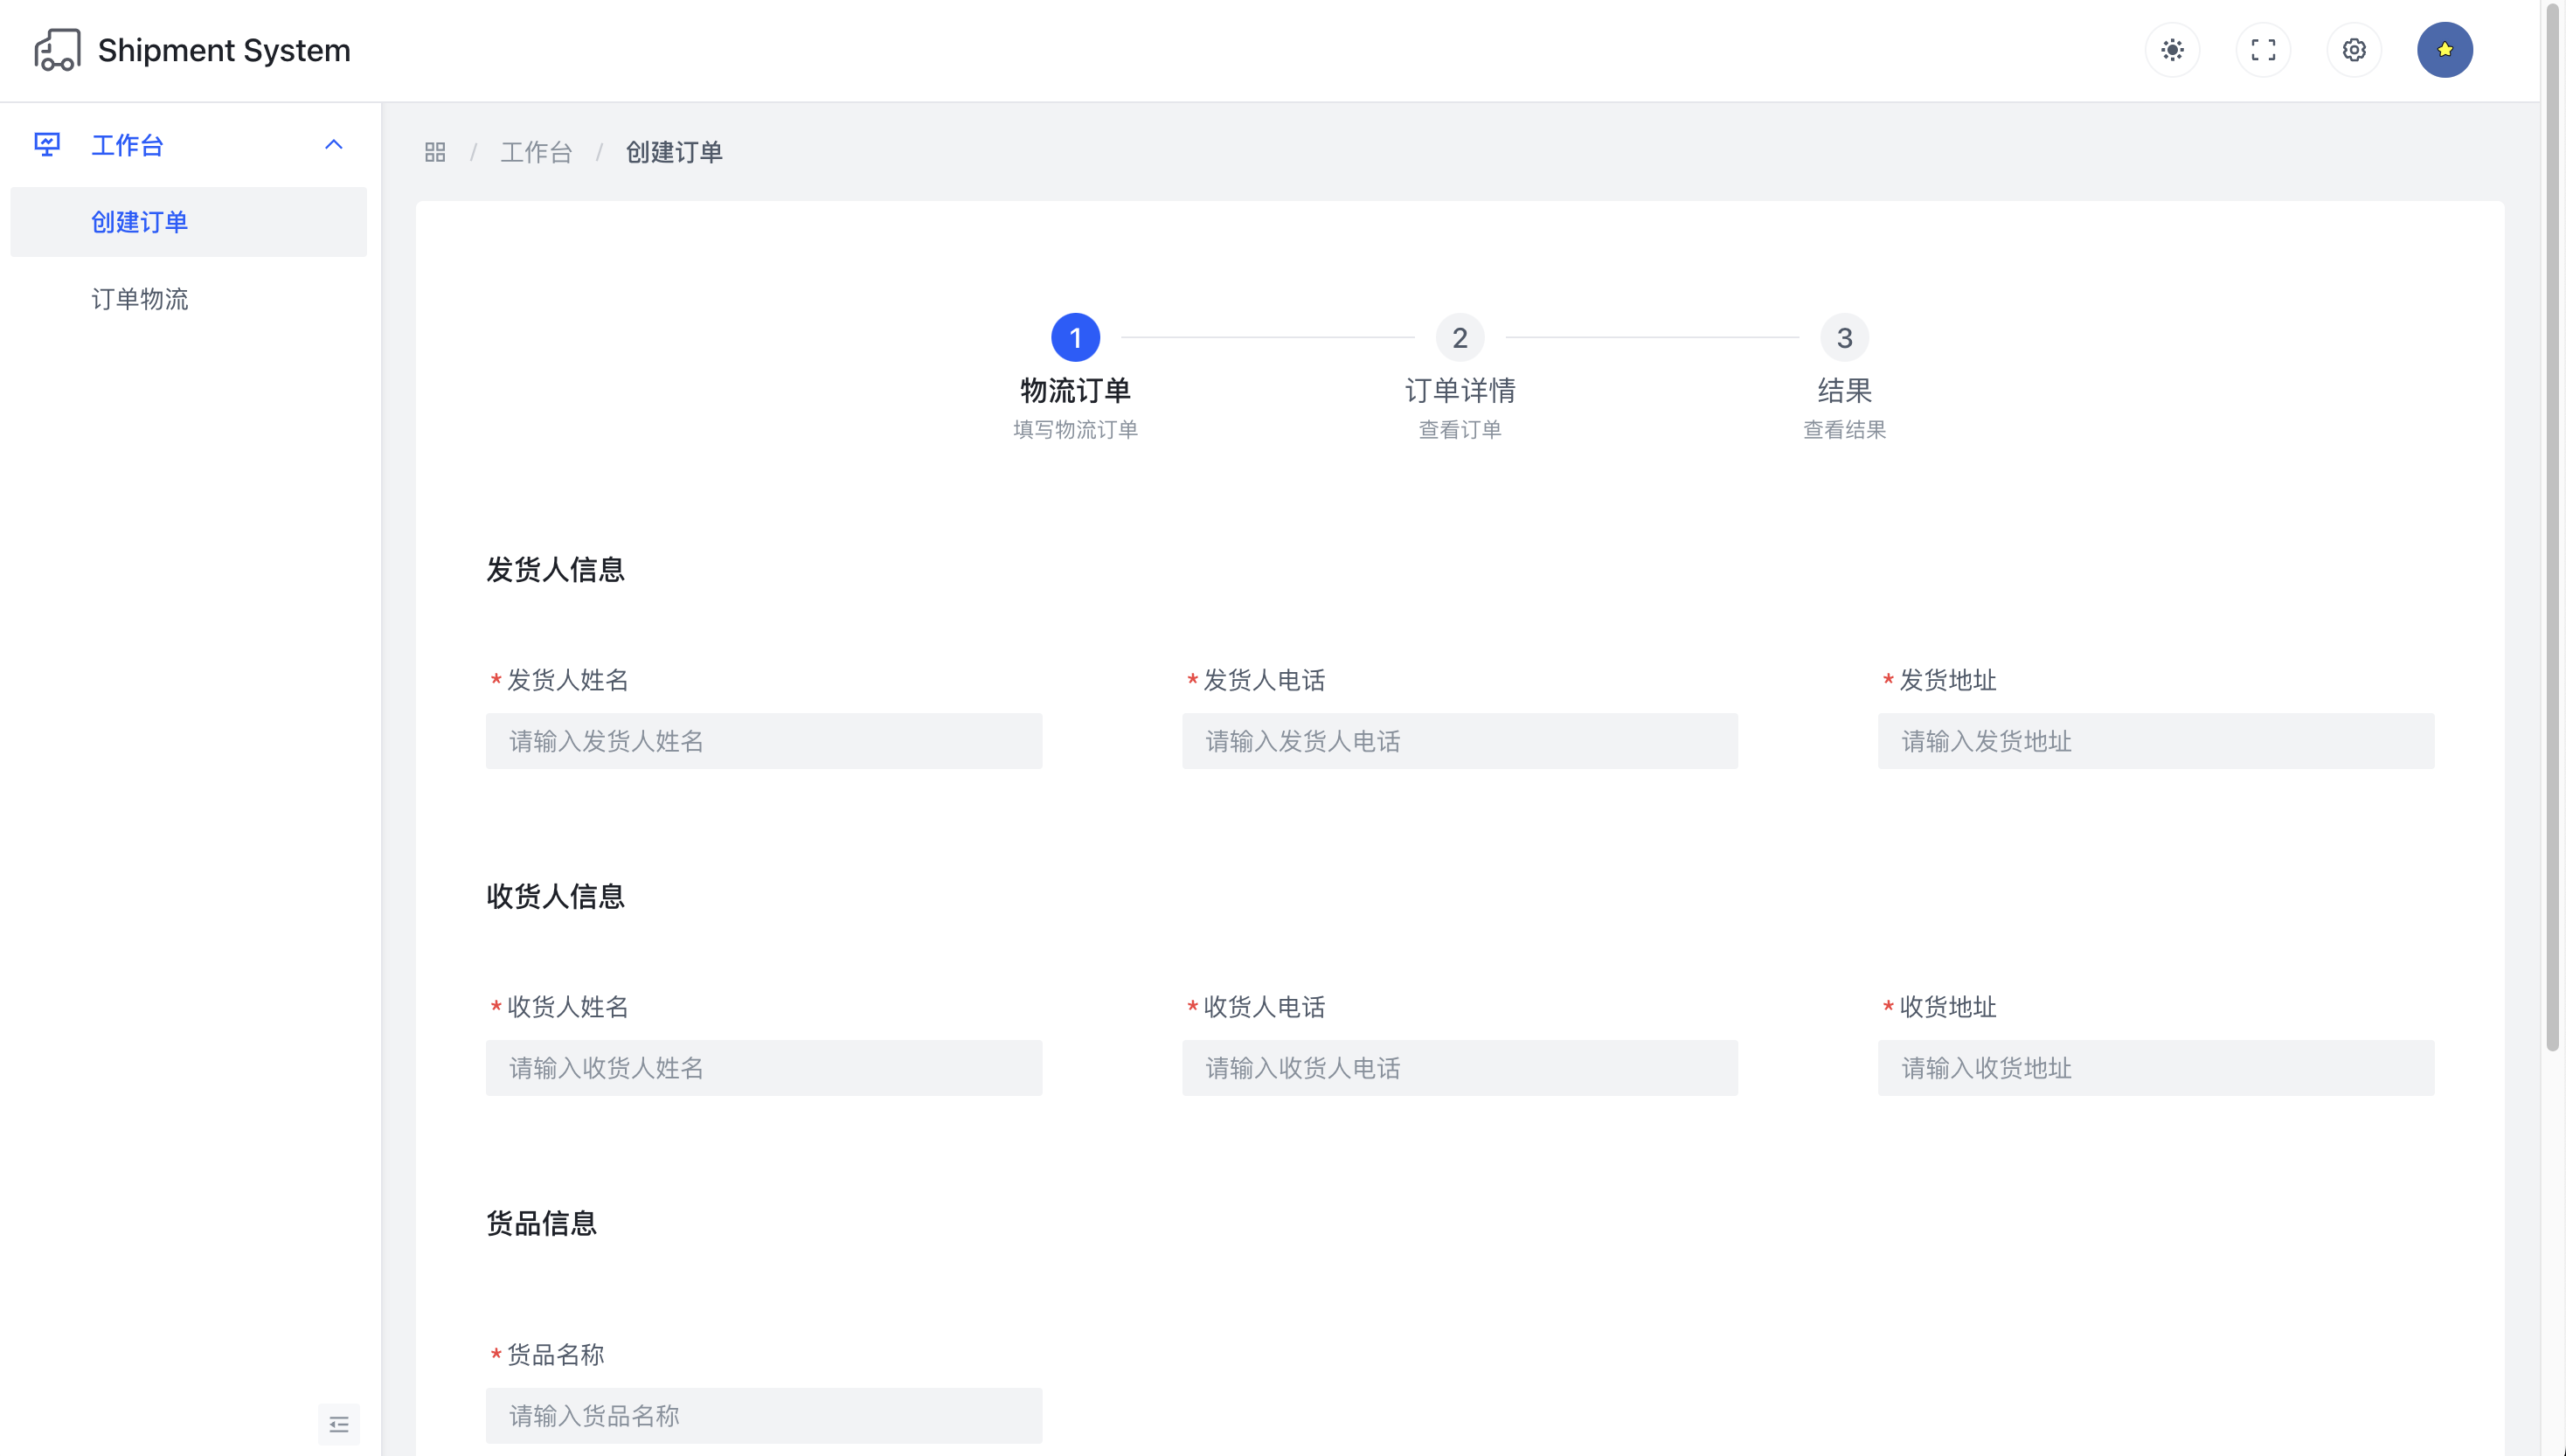Click step 3 结果 circle
The width and height of the screenshot is (2566, 1456).
tap(1844, 338)
